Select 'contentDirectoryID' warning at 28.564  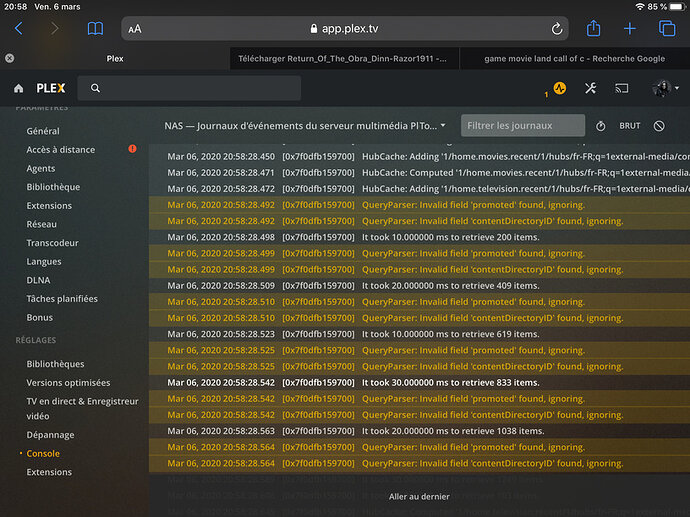[x=419, y=463]
